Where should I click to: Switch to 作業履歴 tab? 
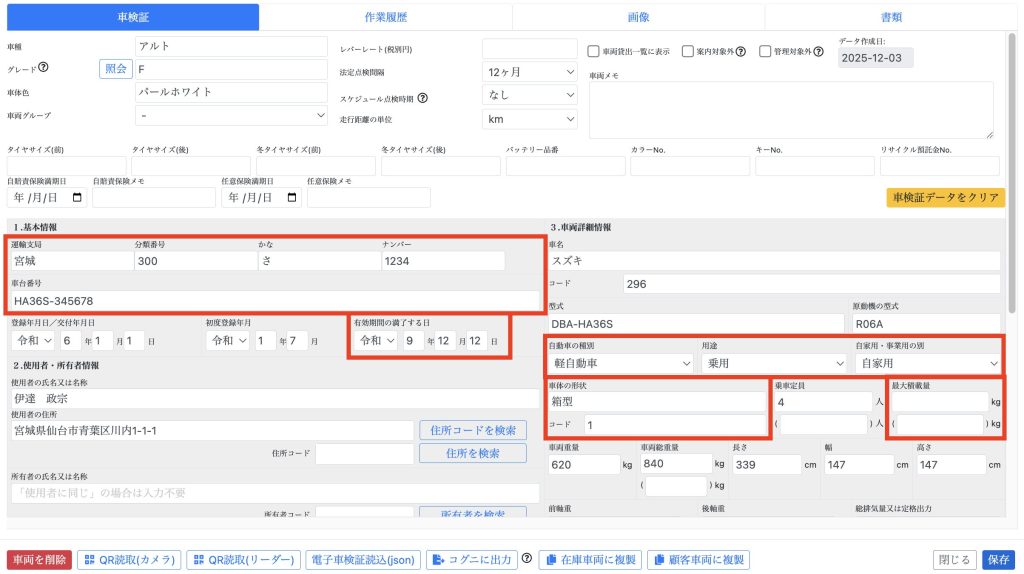coord(385,17)
